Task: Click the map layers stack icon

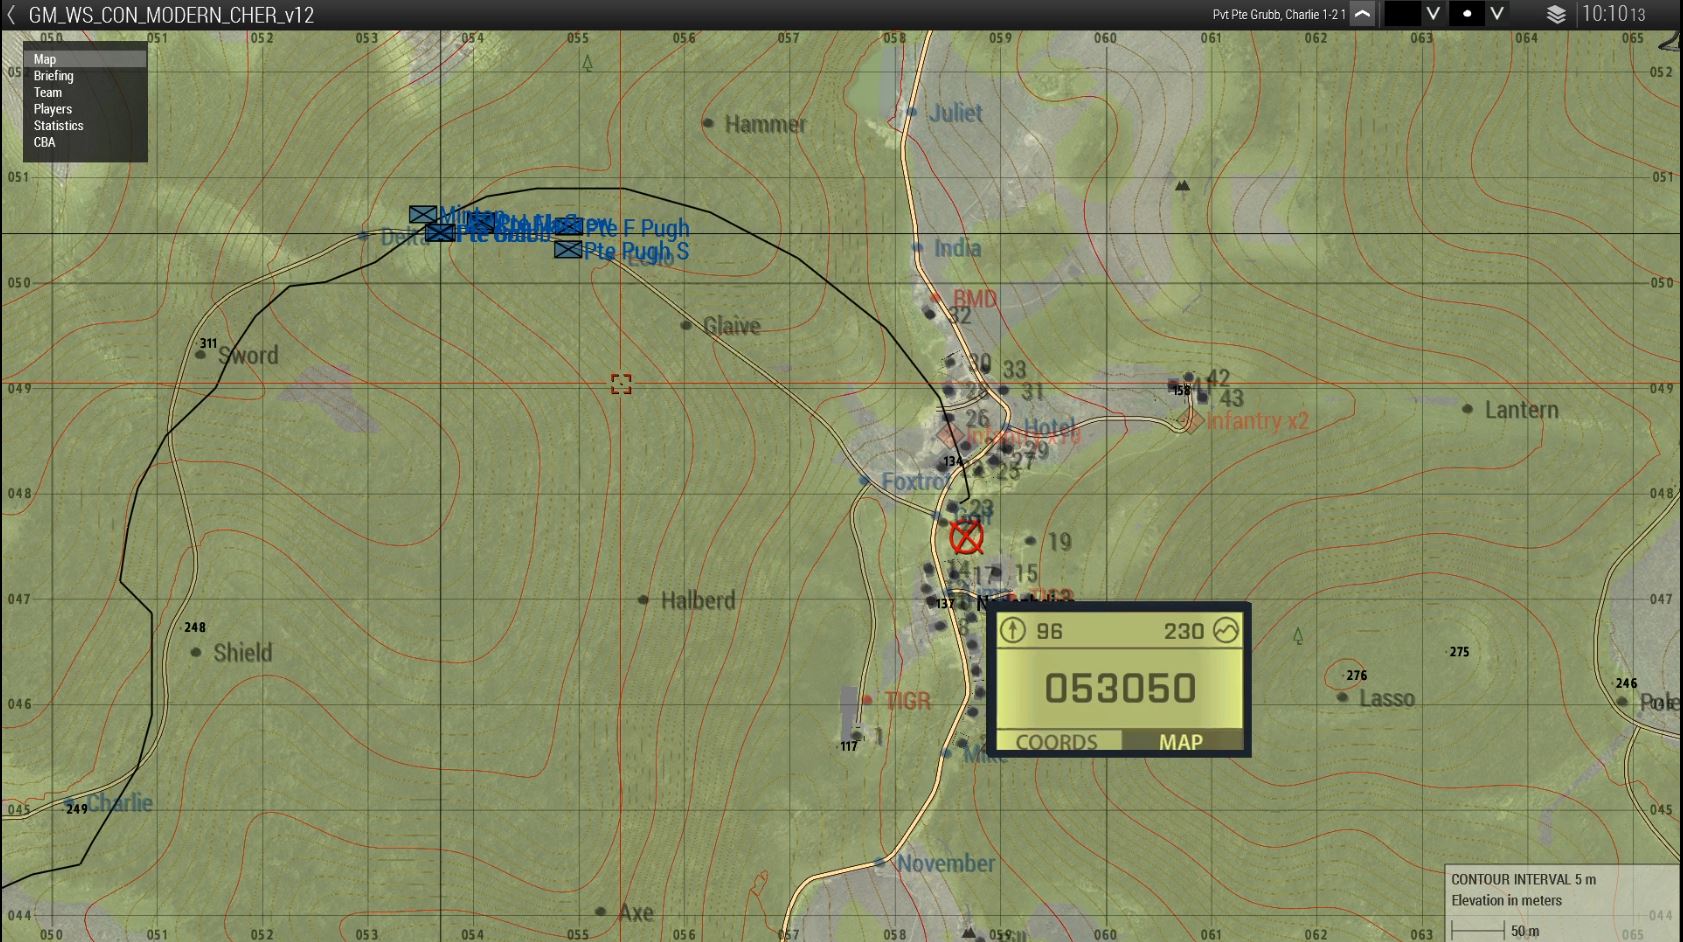Action: pos(1555,14)
